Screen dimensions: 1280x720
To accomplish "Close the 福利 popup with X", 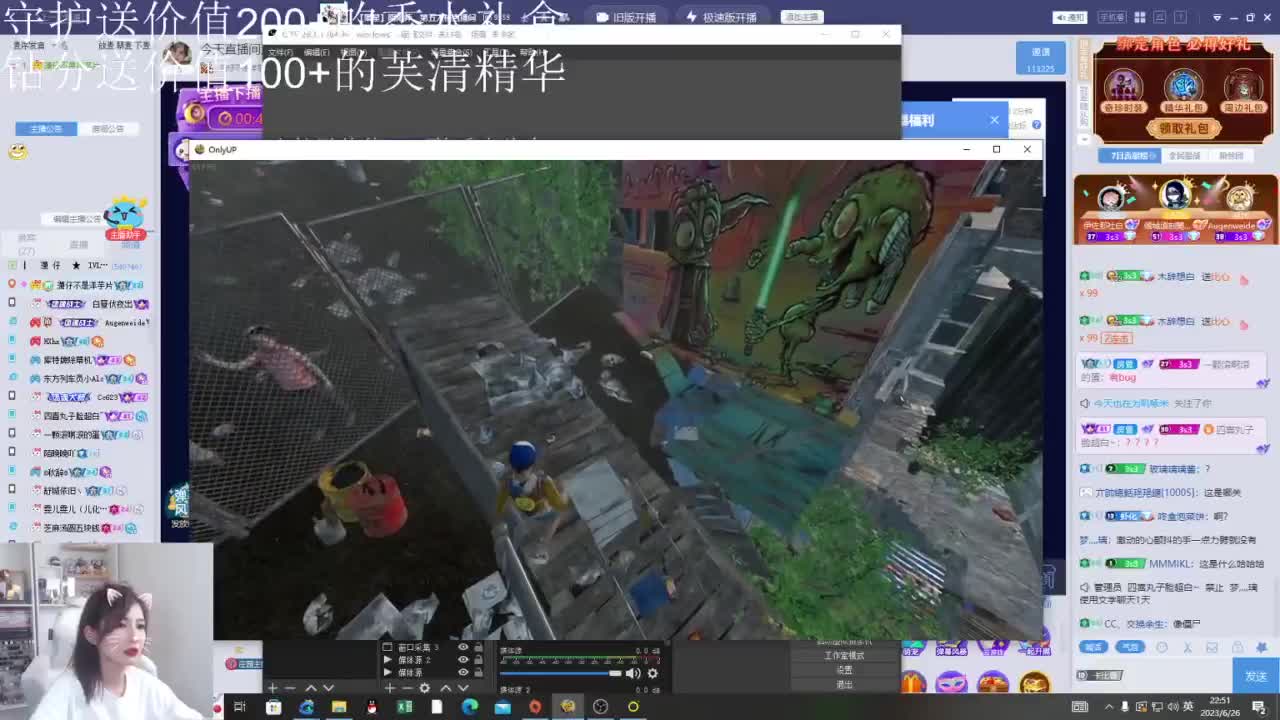I will (x=994, y=120).
